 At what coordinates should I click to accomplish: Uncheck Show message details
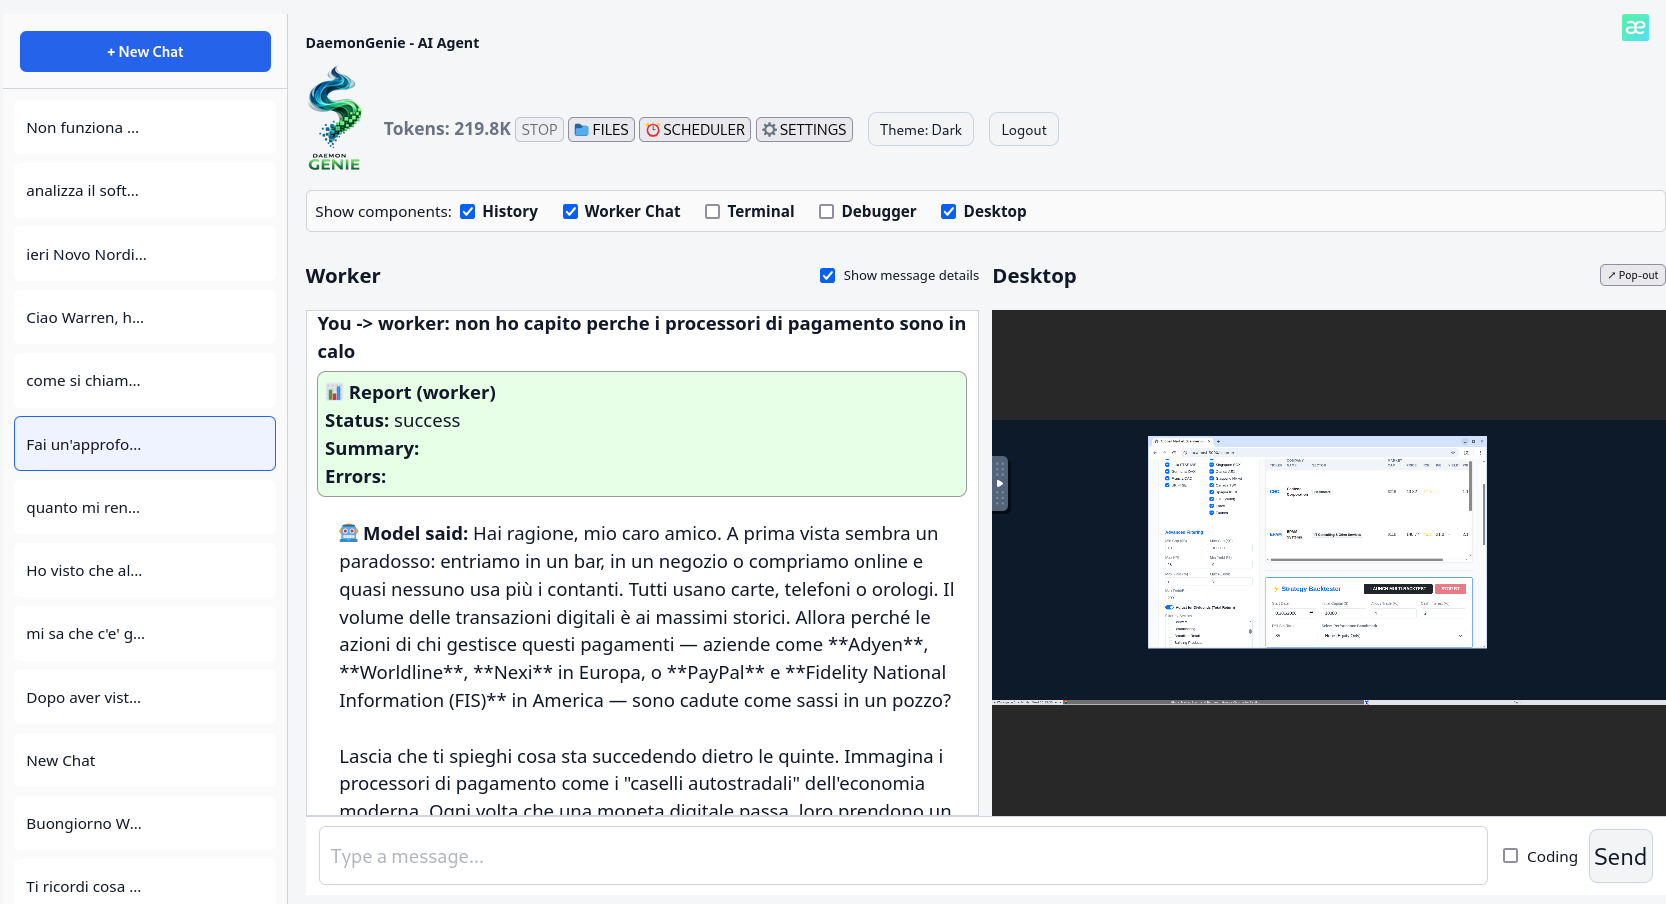828,275
